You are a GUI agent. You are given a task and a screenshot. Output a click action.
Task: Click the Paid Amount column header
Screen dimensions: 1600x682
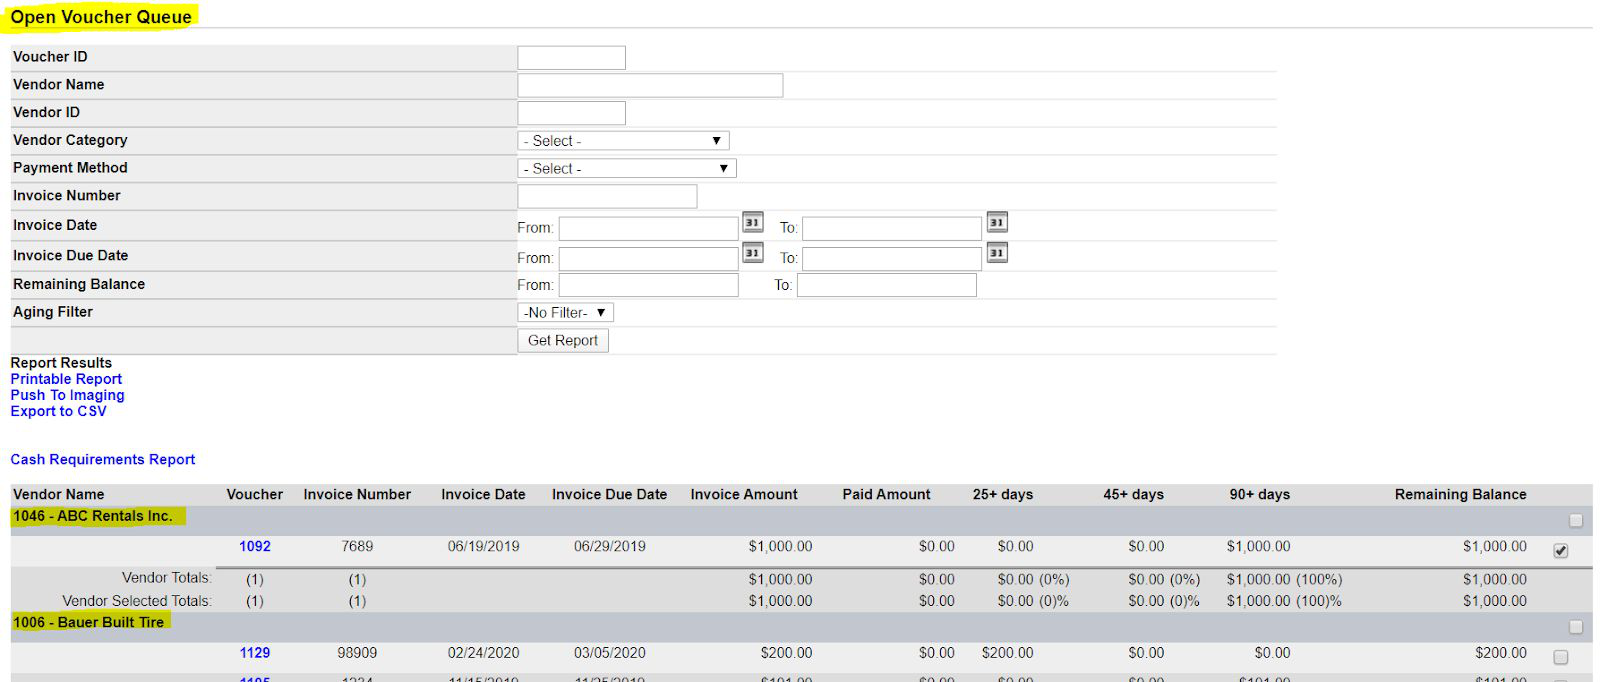(886, 494)
